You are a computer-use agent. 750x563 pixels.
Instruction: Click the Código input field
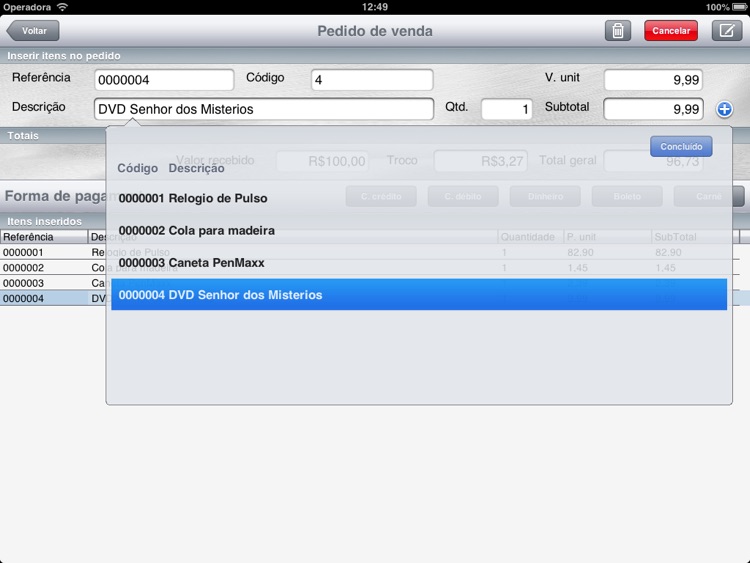372,80
